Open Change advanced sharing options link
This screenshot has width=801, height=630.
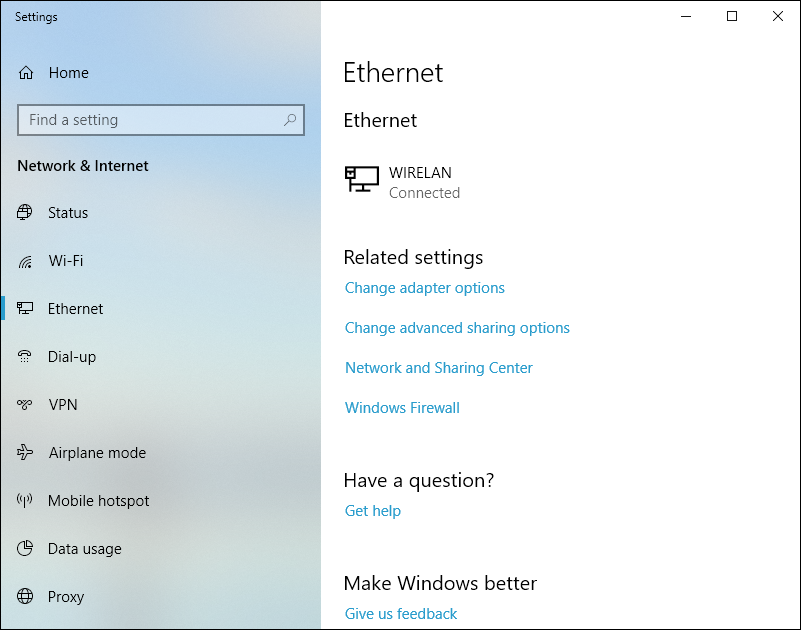tap(457, 328)
